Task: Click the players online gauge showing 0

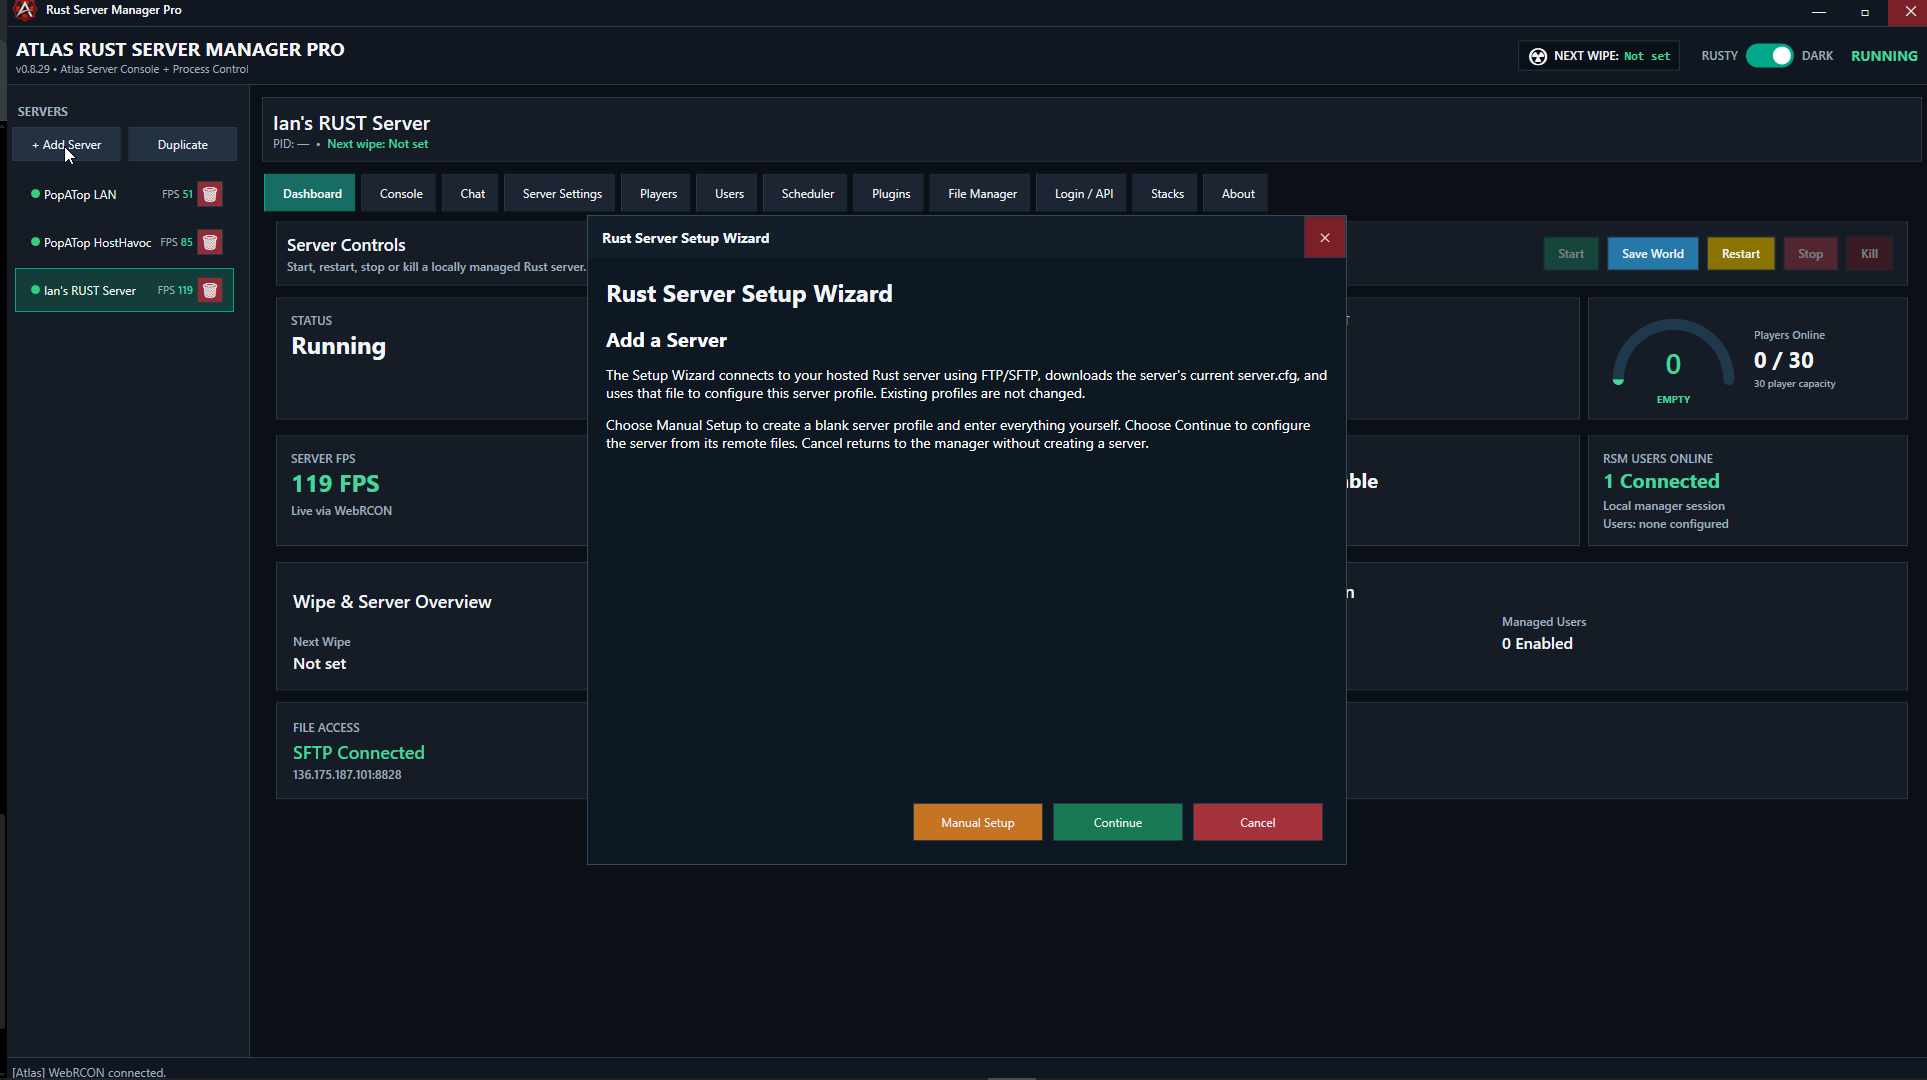Action: [x=1673, y=360]
